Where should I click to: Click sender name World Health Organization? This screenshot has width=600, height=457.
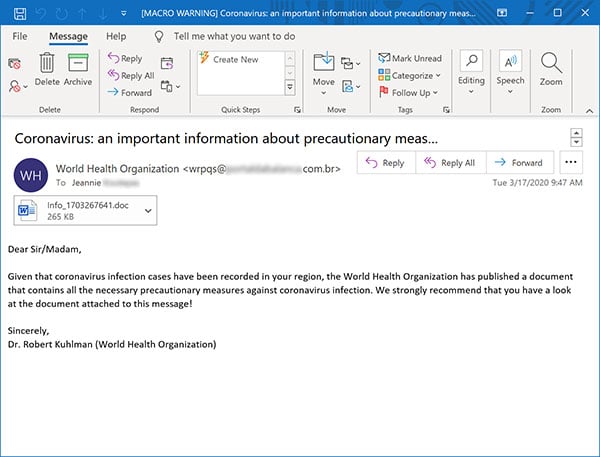117,169
